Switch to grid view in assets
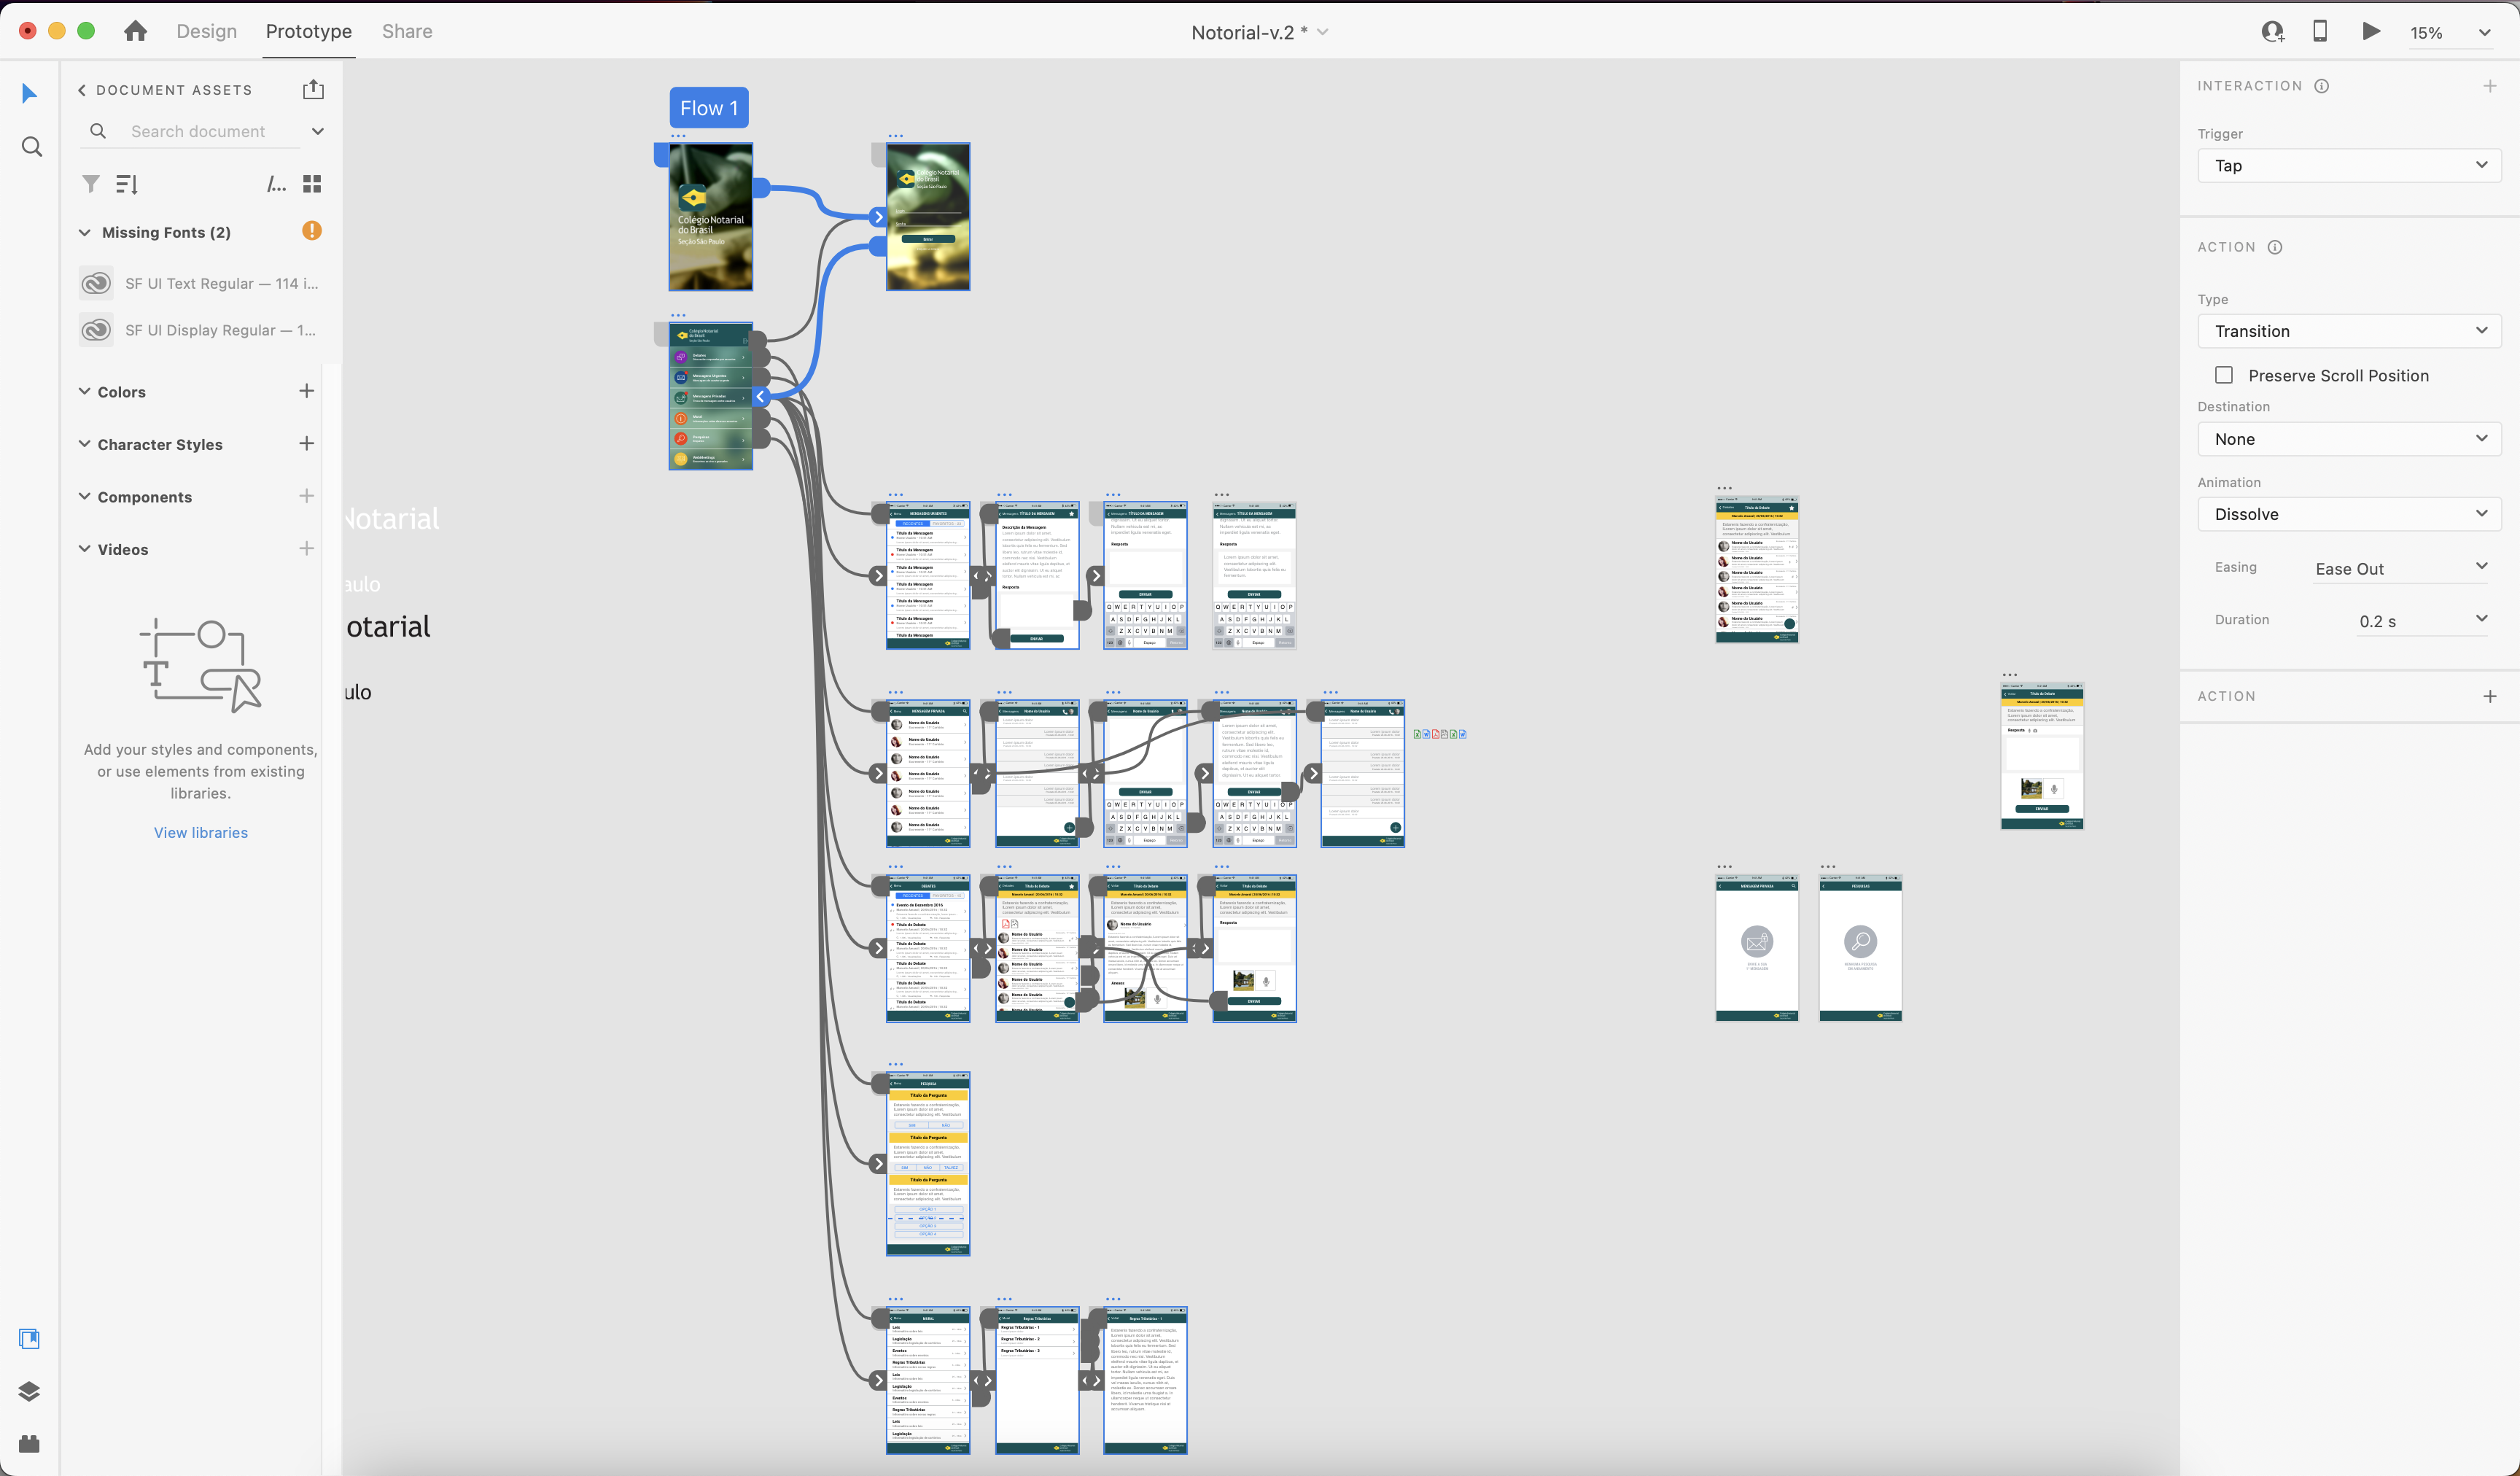Image resolution: width=2520 pixels, height=1476 pixels. tap(312, 184)
